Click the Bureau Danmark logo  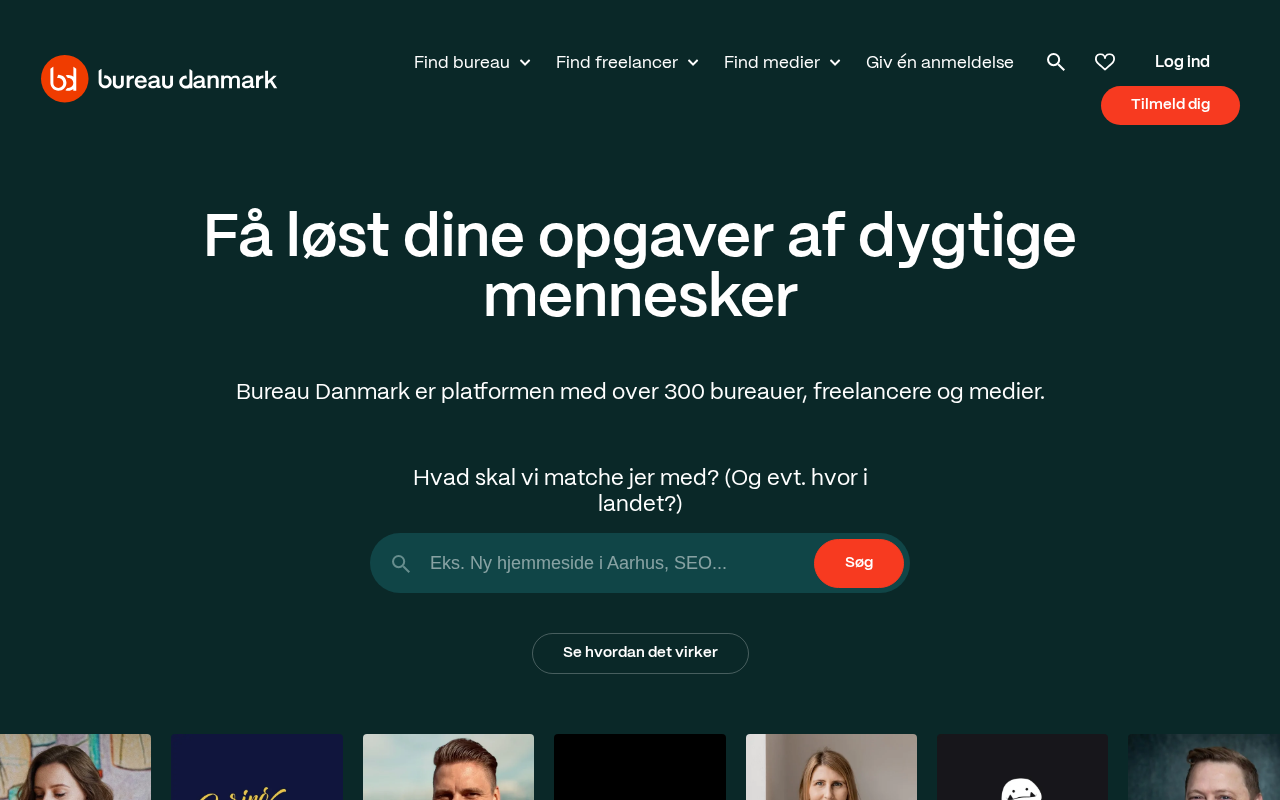pos(159,78)
